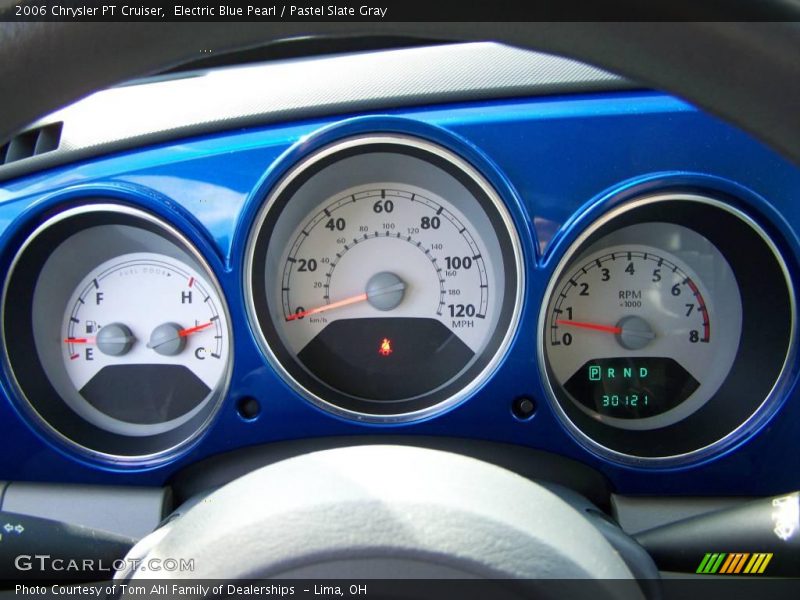The width and height of the screenshot is (800, 600).
Task: Click the fuel gauge needle hub
Action: (x=115, y=339)
